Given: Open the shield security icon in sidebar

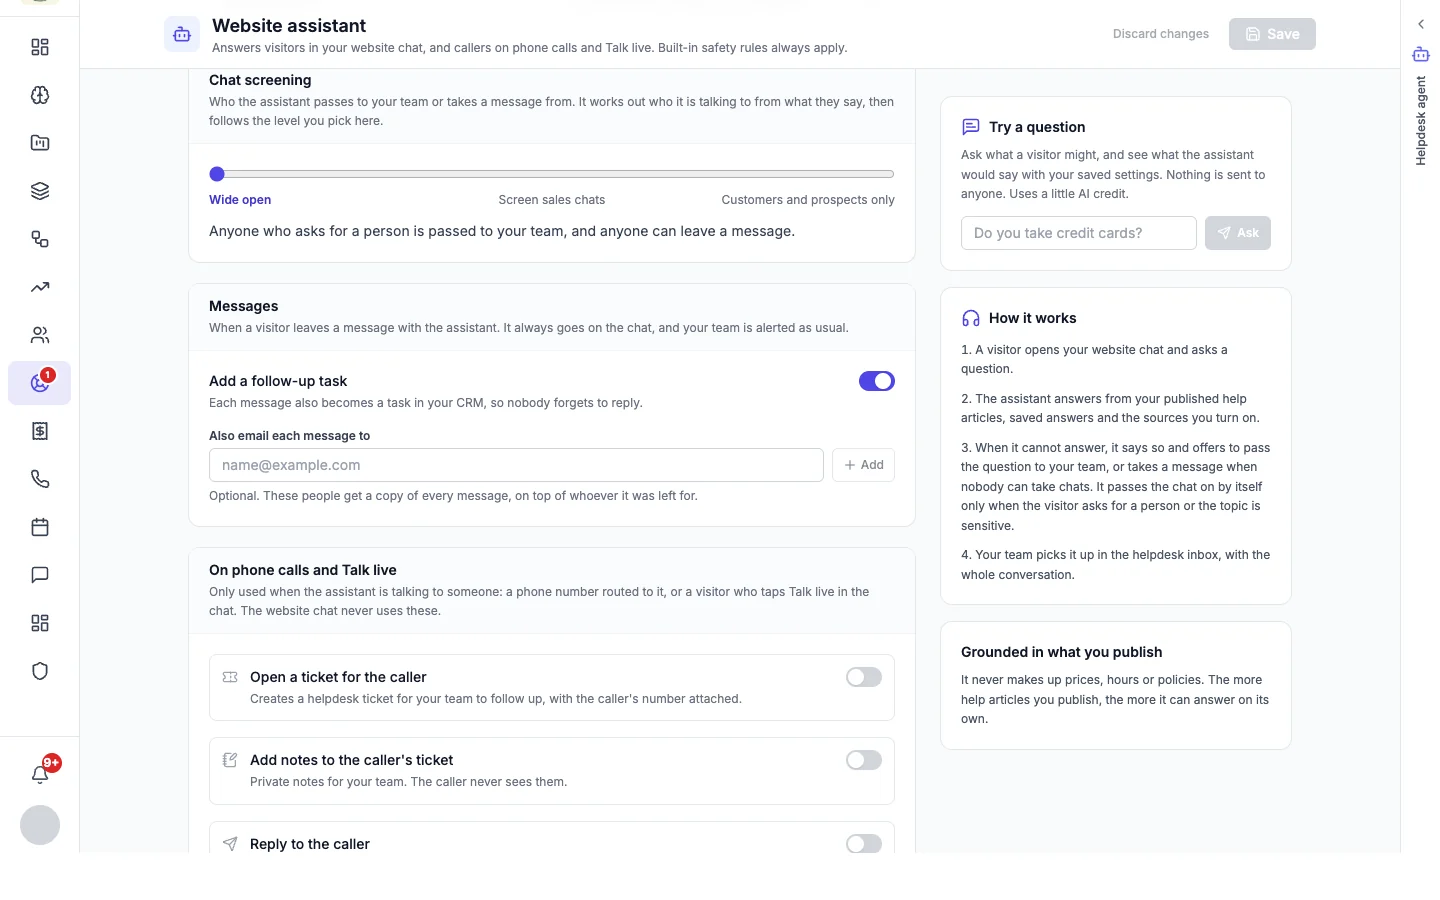Looking at the screenshot, I should [40, 671].
